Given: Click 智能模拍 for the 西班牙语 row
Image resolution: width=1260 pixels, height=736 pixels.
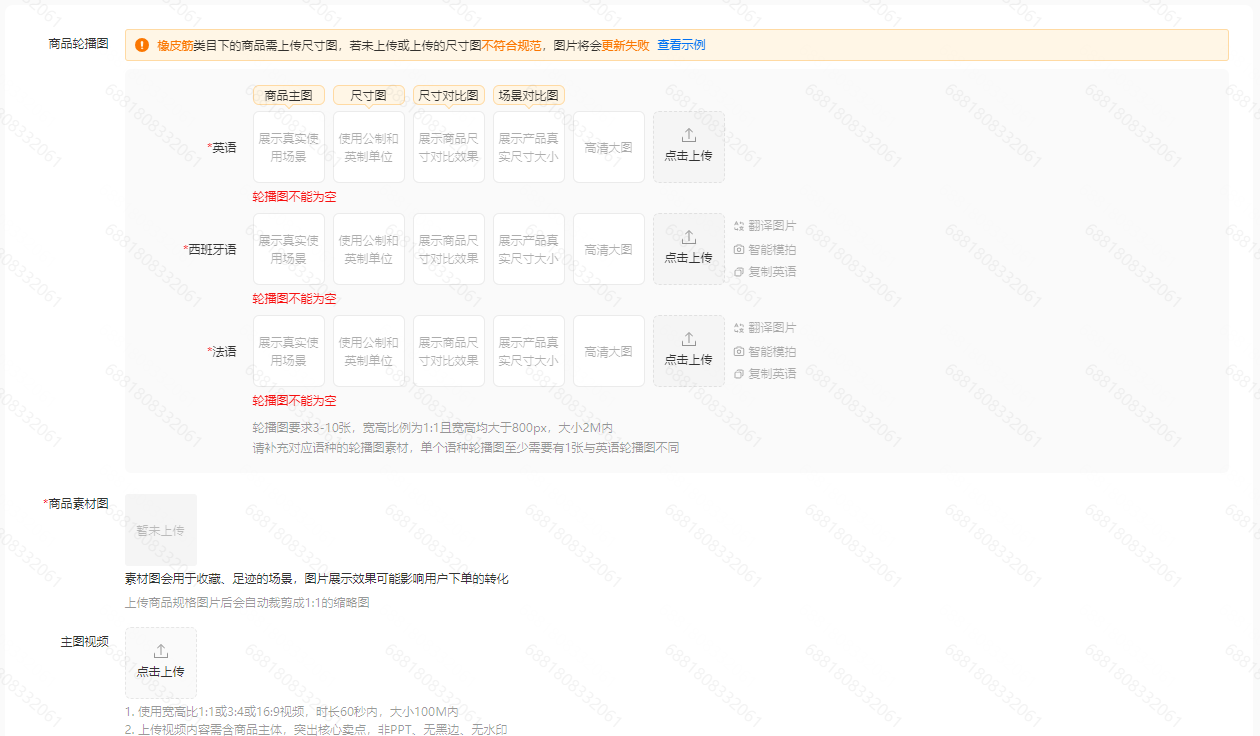Looking at the screenshot, I should [x=765, y=249].
